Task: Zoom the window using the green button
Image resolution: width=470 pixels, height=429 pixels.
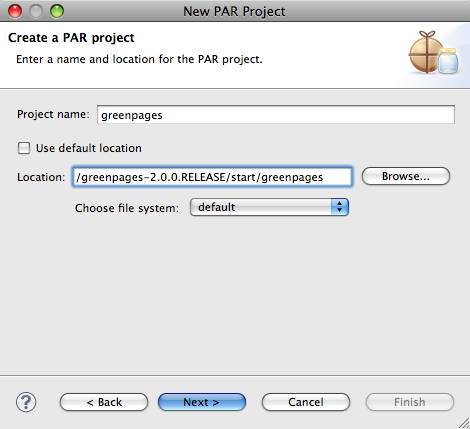Action: tap(57, 11)
